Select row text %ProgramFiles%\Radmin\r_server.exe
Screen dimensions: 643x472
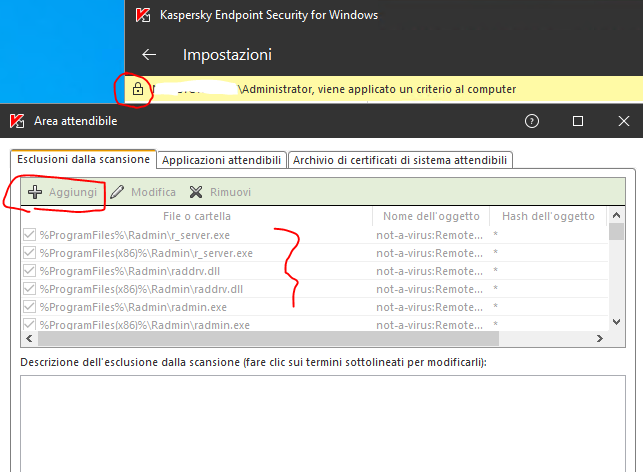coord(135,235)
